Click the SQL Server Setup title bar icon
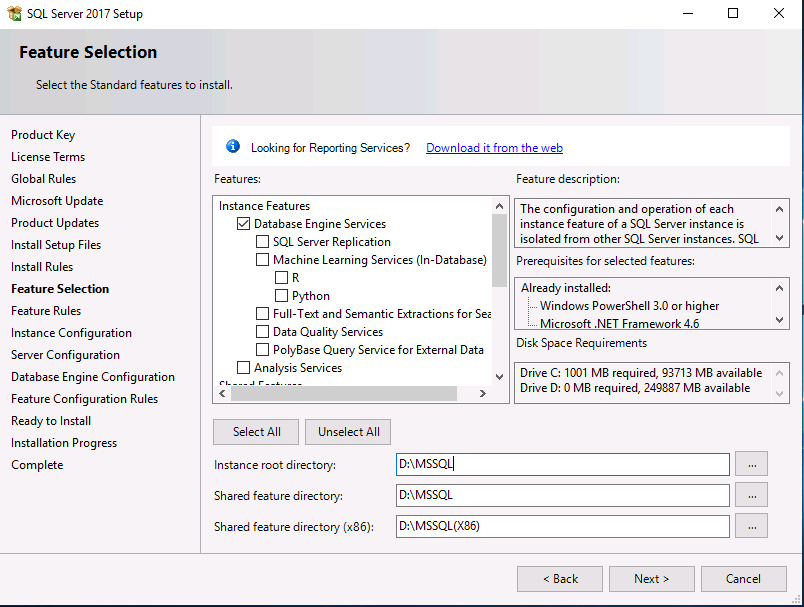The image size is (804, 607). coord(14,13)
